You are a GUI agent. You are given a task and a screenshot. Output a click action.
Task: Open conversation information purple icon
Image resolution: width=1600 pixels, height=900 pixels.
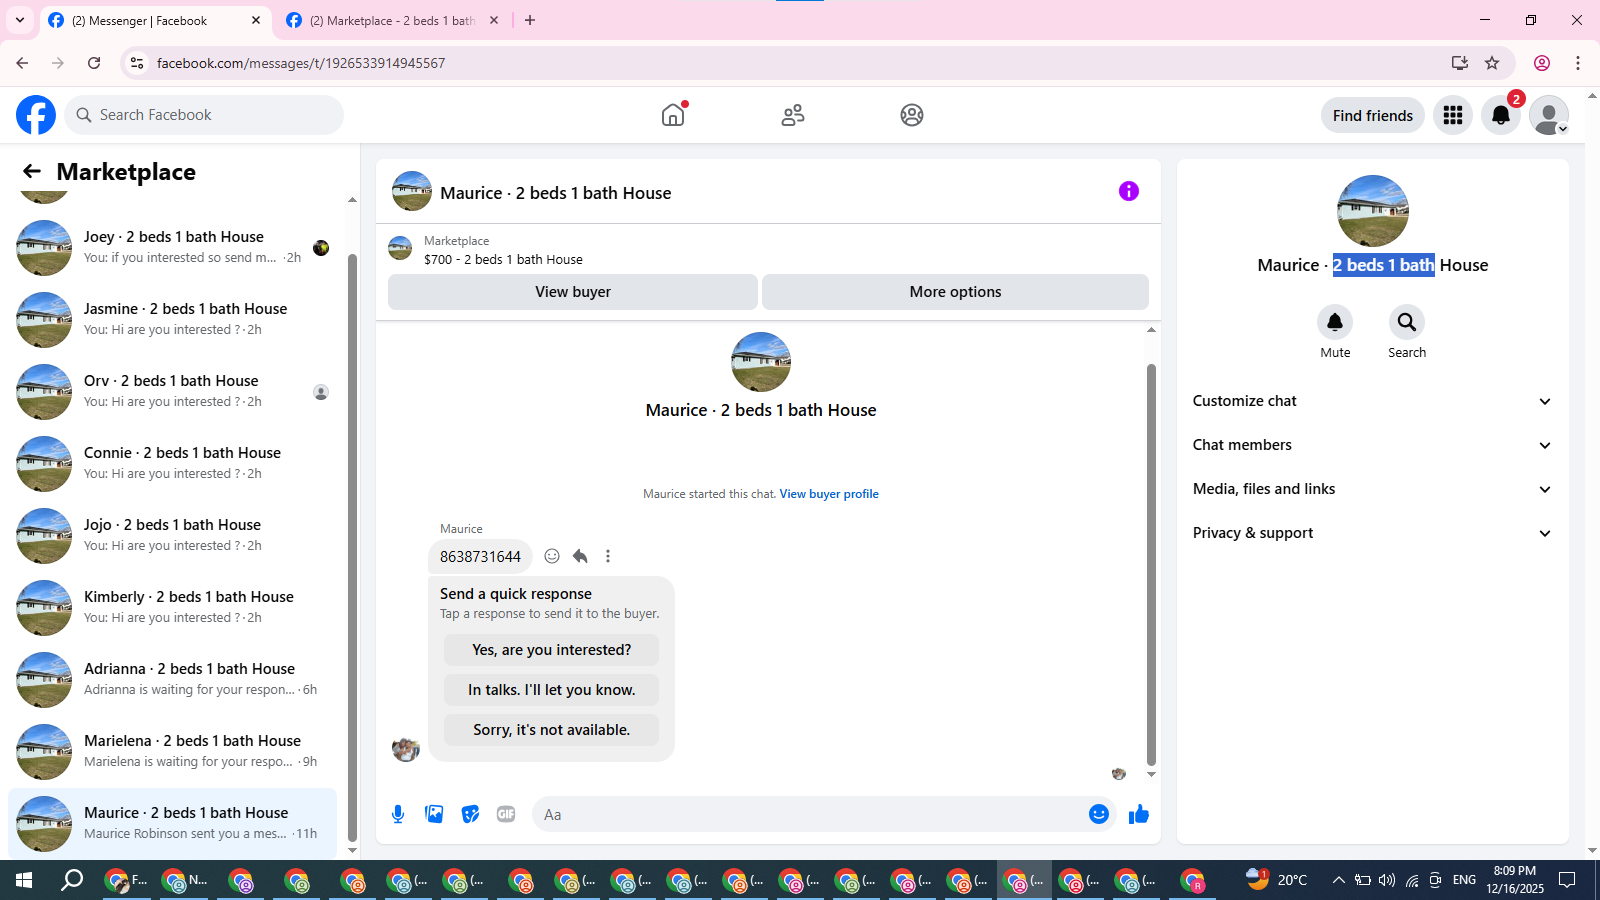(x=1129, y=191)
